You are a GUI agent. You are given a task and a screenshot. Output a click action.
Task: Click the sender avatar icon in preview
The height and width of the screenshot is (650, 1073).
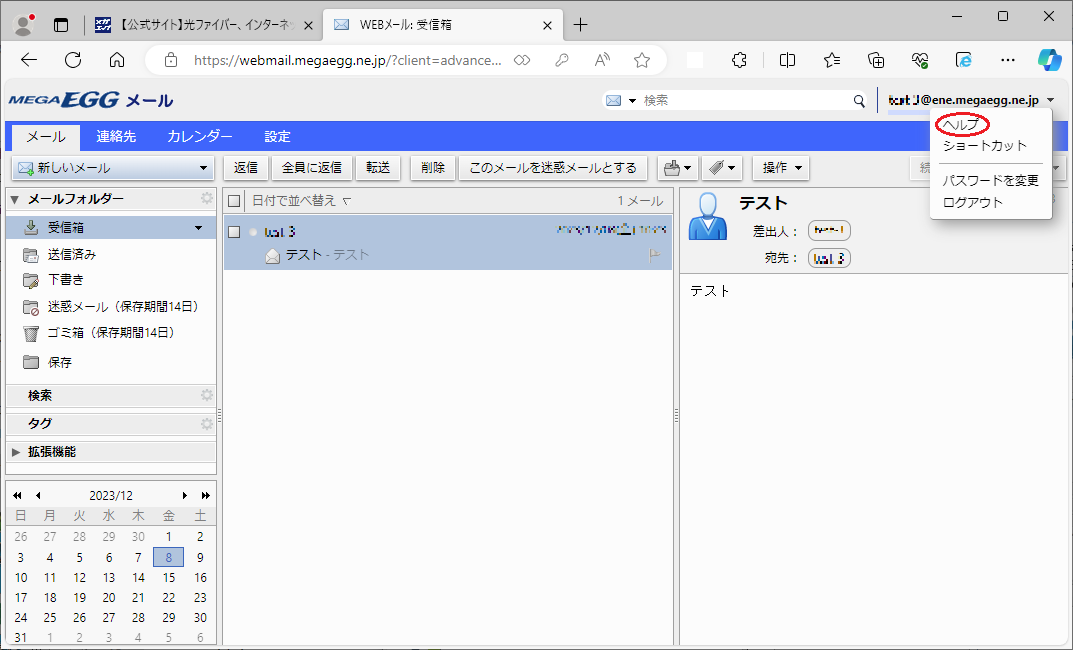[708, 216]
